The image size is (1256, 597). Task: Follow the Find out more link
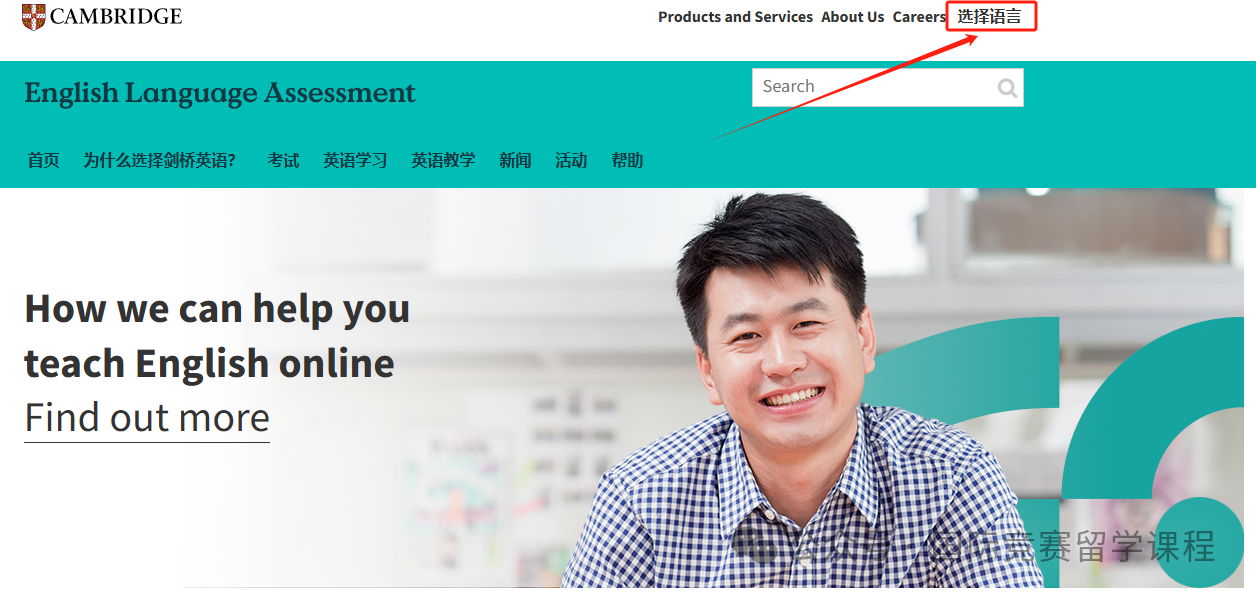pos(147,418)
